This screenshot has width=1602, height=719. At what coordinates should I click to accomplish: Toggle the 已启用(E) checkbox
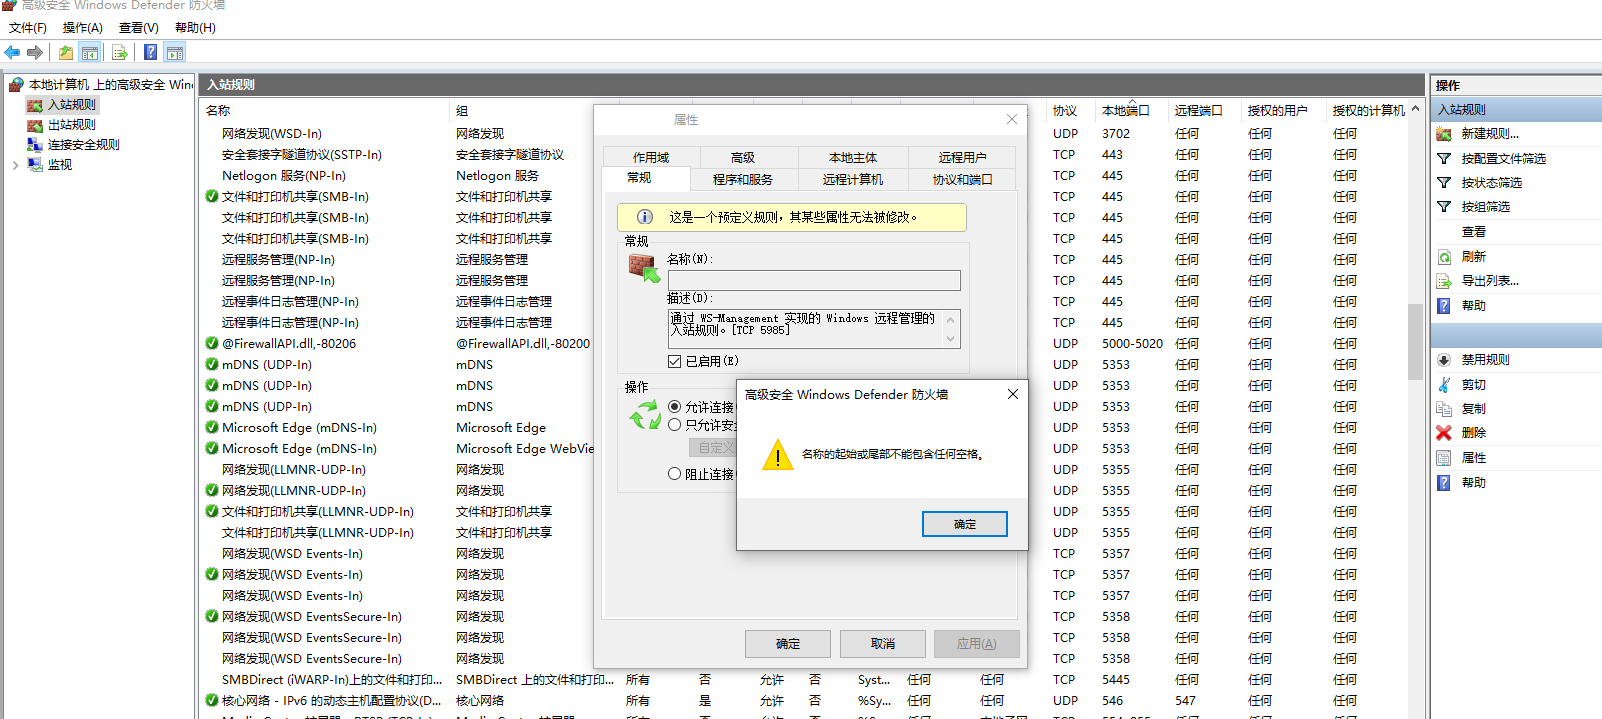click(x=674, y=361)
